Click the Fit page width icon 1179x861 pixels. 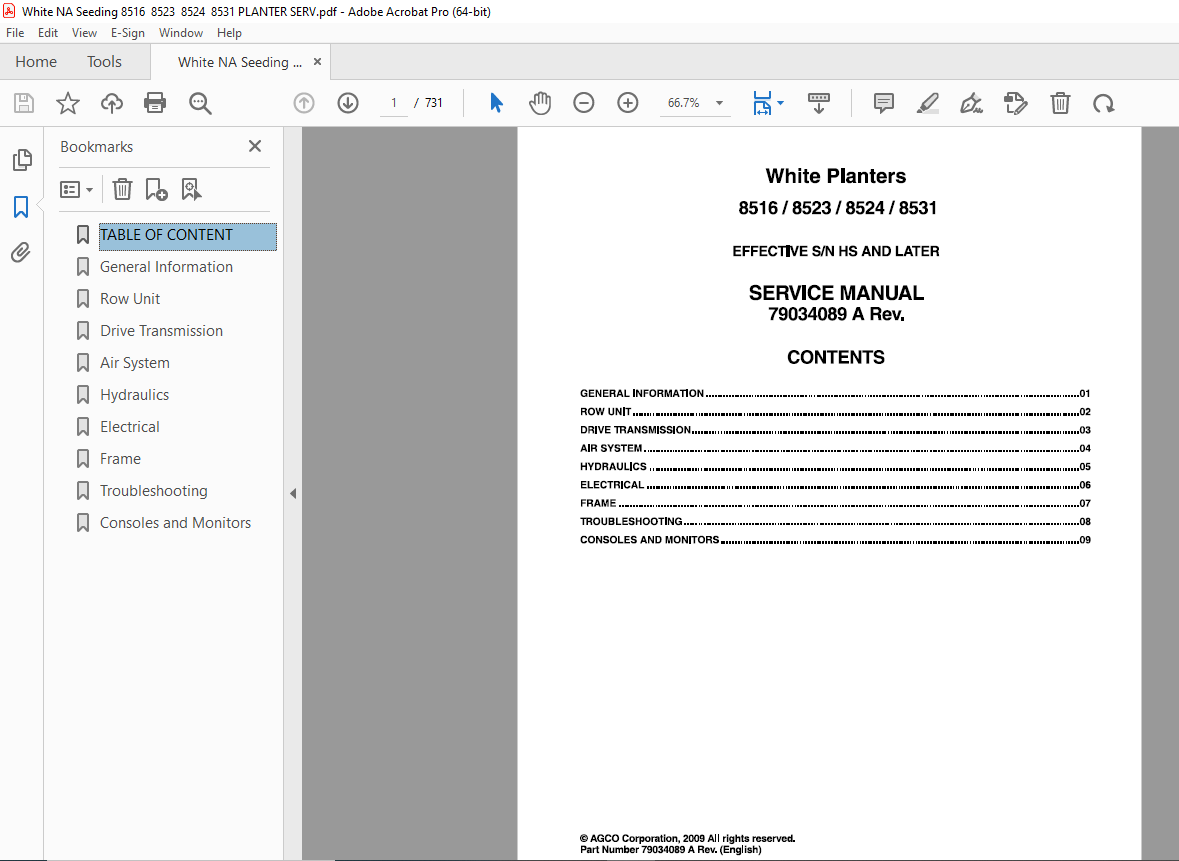click(762, 103)
